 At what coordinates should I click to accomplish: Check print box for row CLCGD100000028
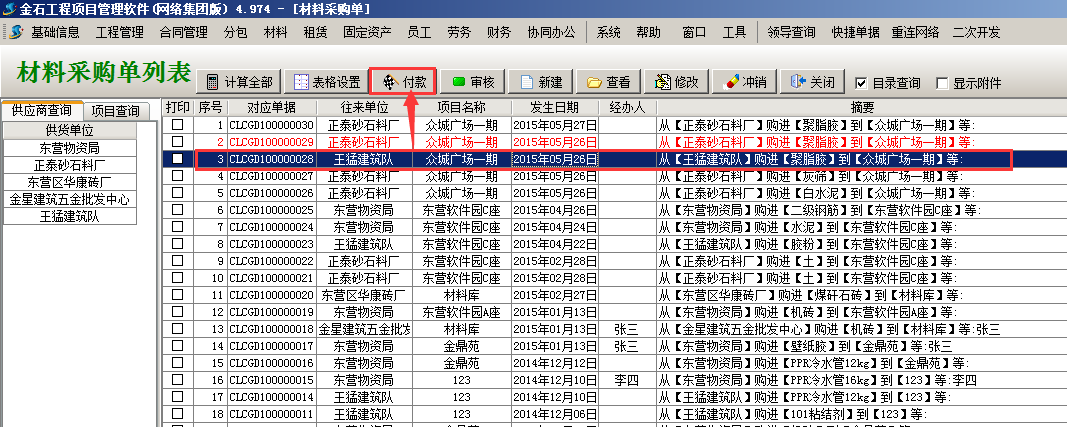[x=178, y=159]
